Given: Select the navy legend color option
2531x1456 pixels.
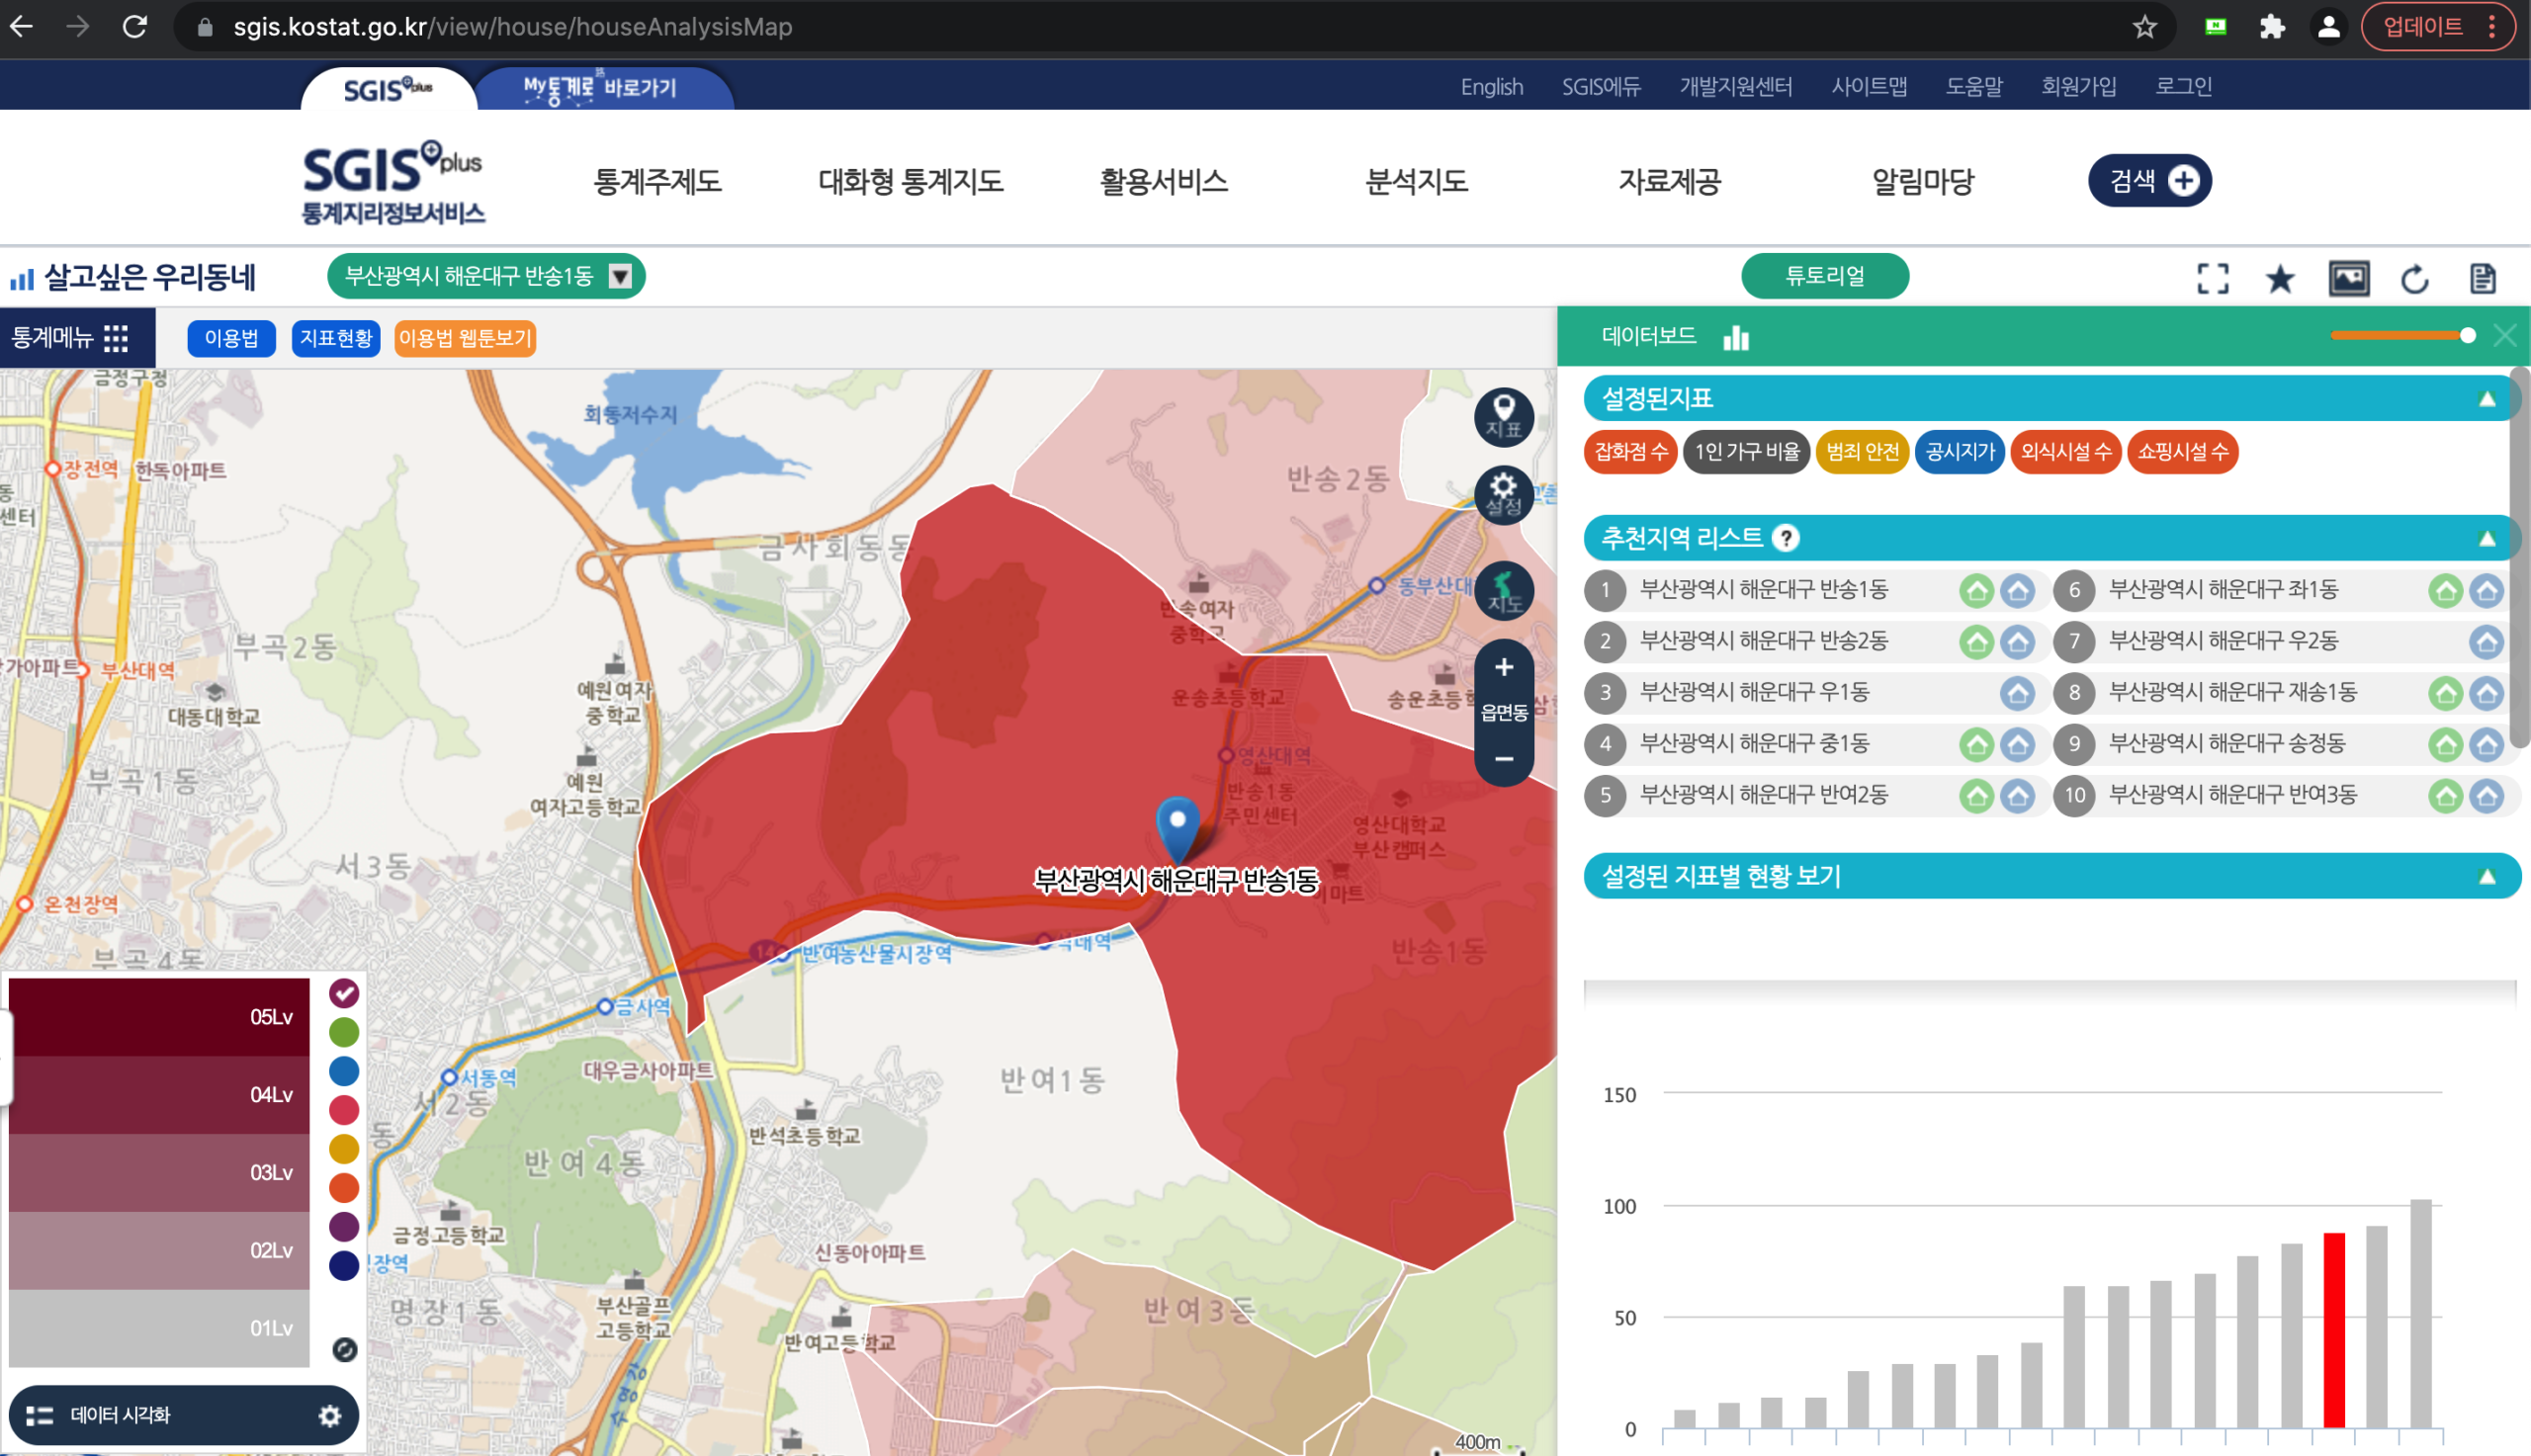Looking at the screenshot, I should pos(344,1266).
